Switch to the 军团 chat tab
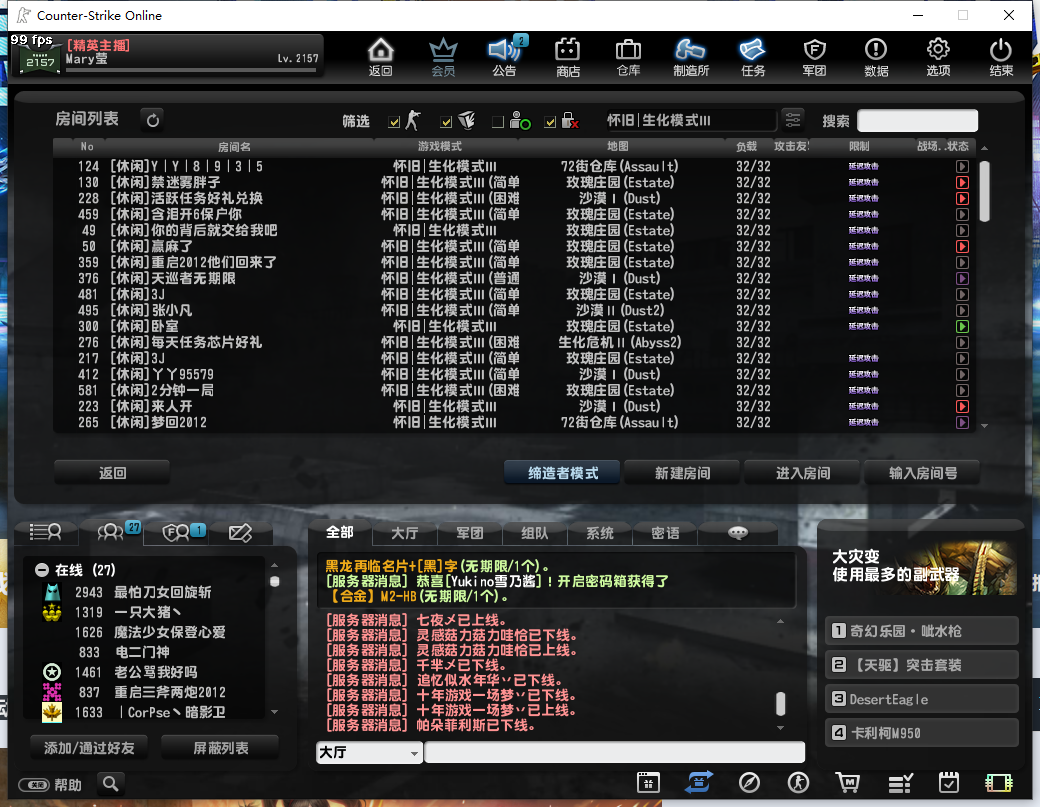Image resolution: width=1040 pixels, height=807 pixels. [469, 533]
